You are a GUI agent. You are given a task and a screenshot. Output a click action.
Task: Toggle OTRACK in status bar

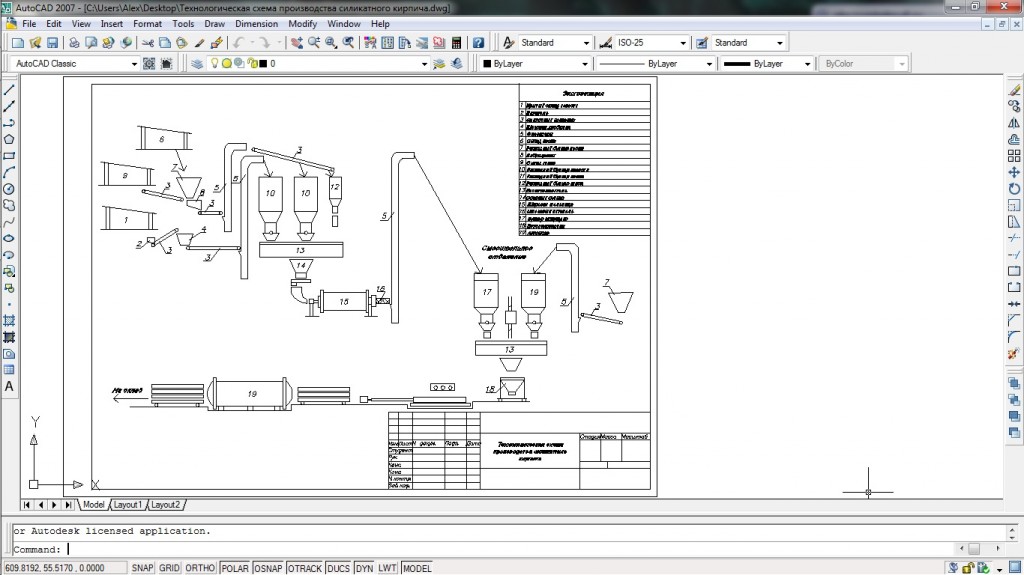(x=305, y=568)
